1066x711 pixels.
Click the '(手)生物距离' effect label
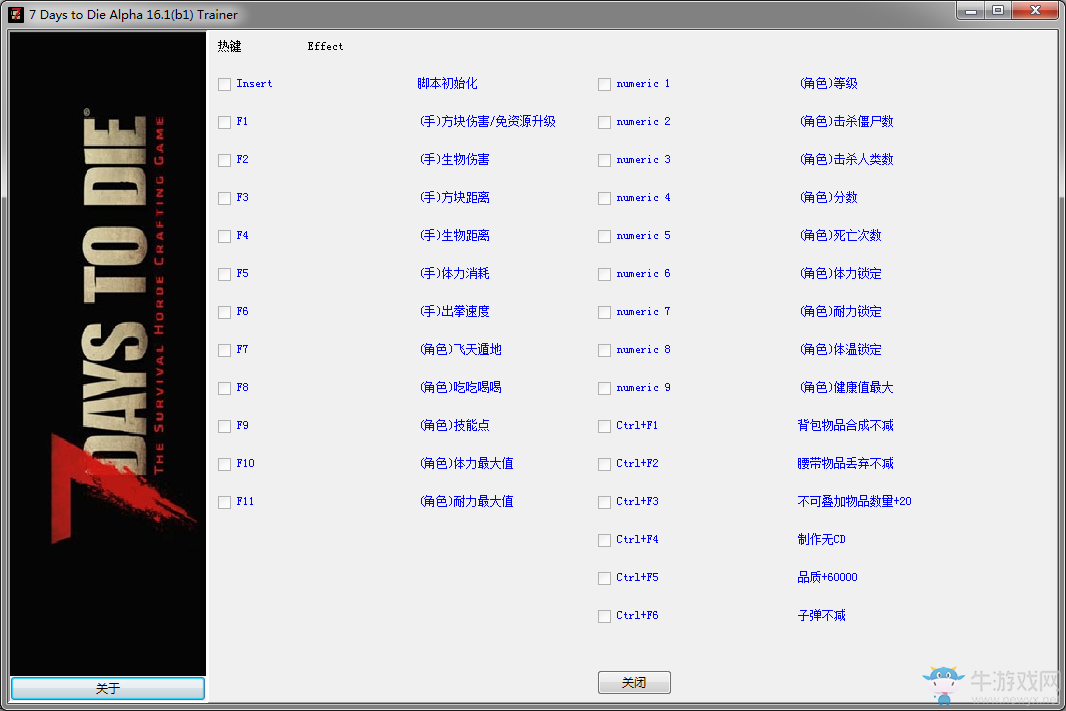click(x=455, y=236)
